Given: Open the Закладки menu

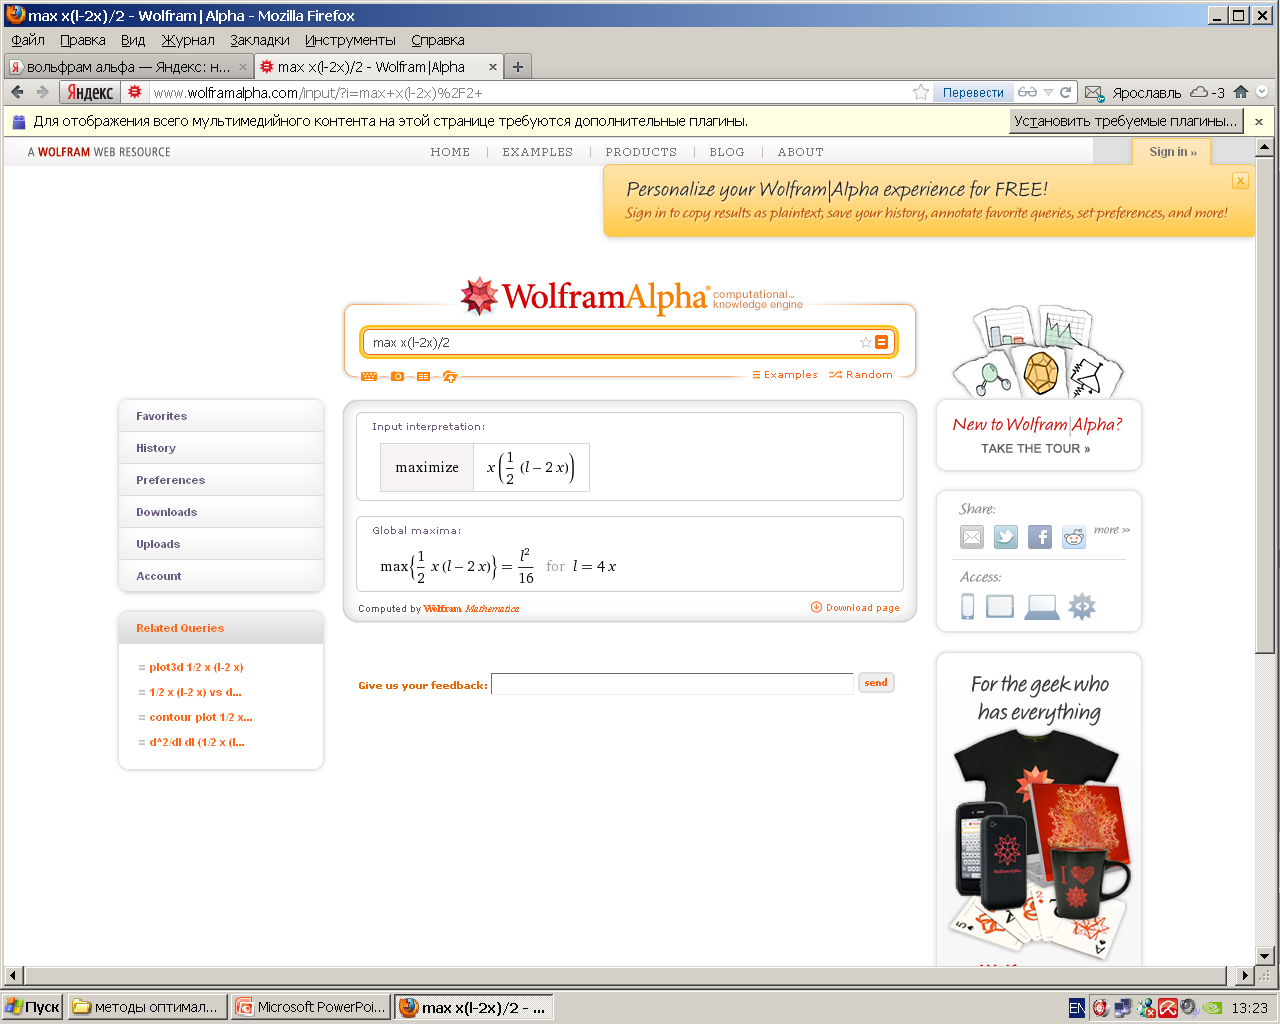Looking at the screenshot, I should click(260, 40).
